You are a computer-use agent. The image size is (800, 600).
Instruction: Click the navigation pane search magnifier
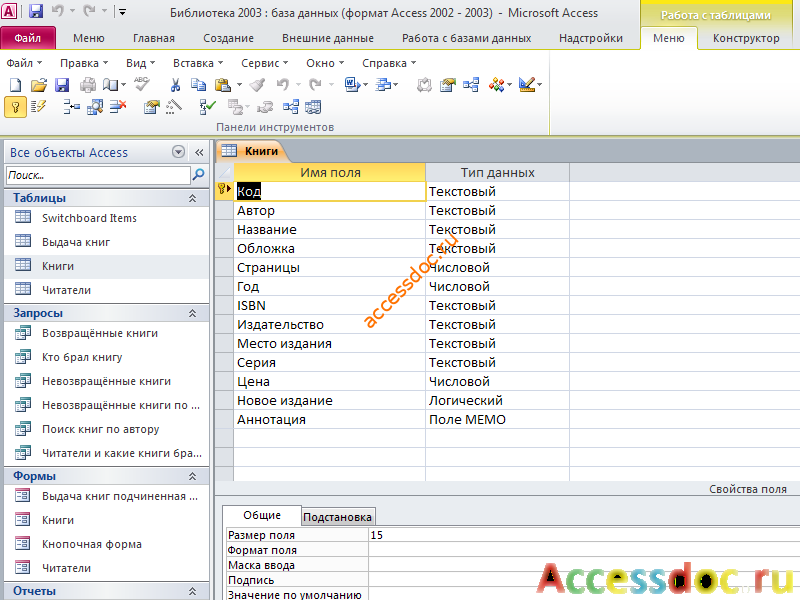(x=198, y=175)
